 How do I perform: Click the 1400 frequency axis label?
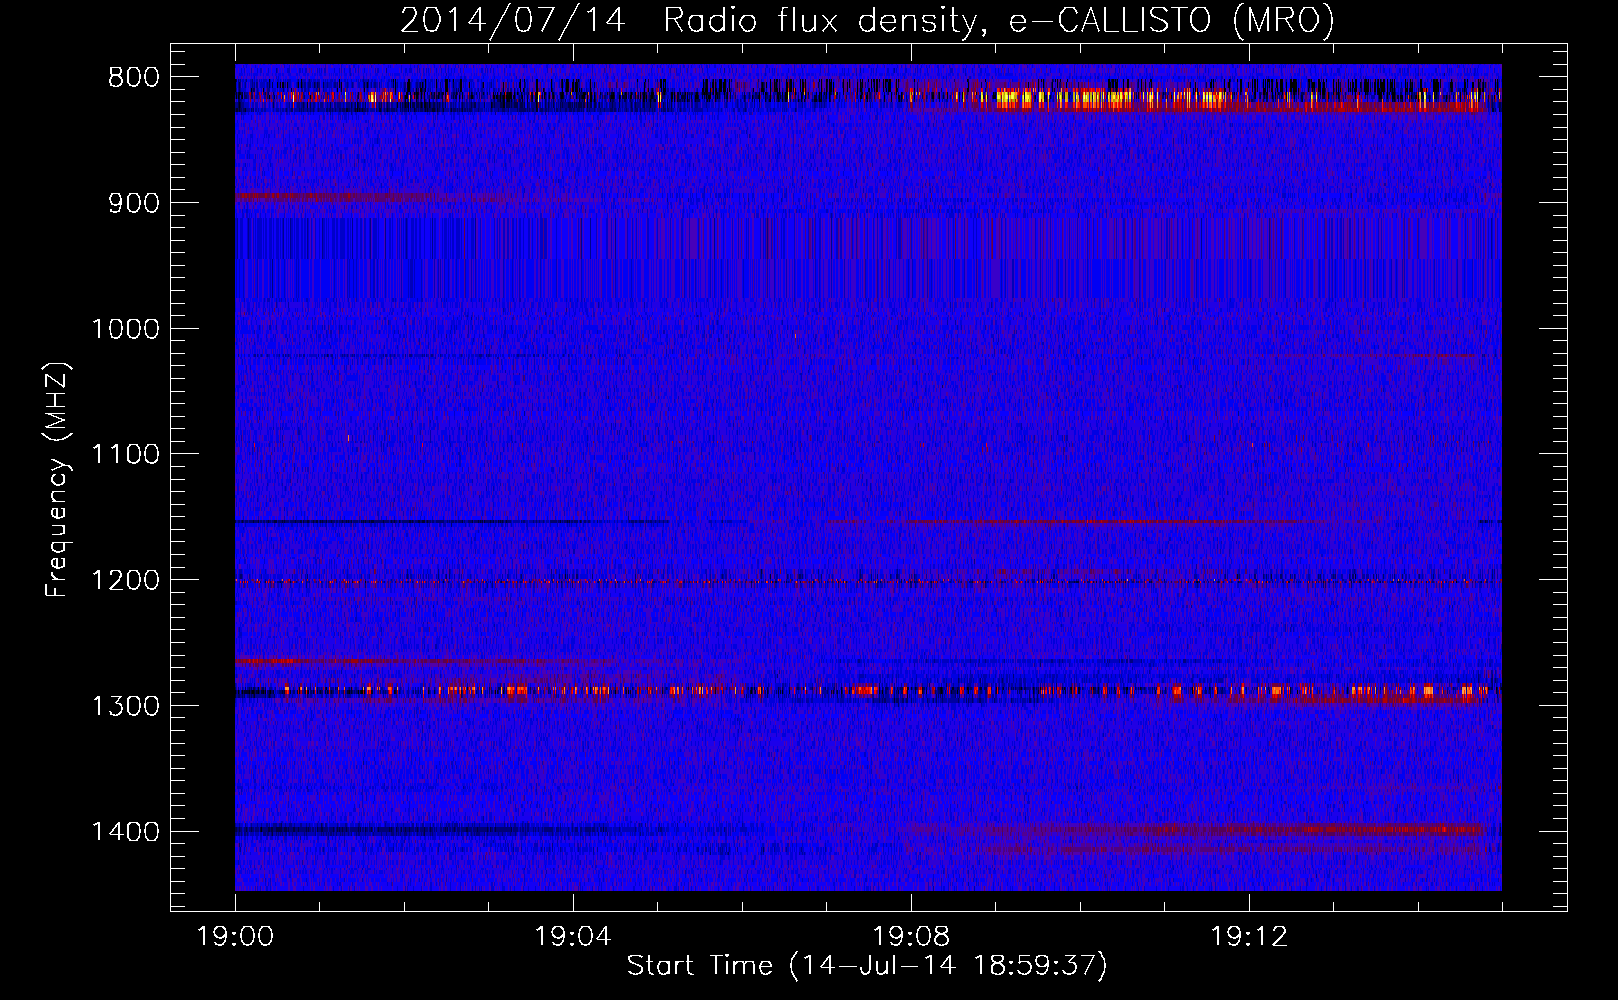(126, 832)
